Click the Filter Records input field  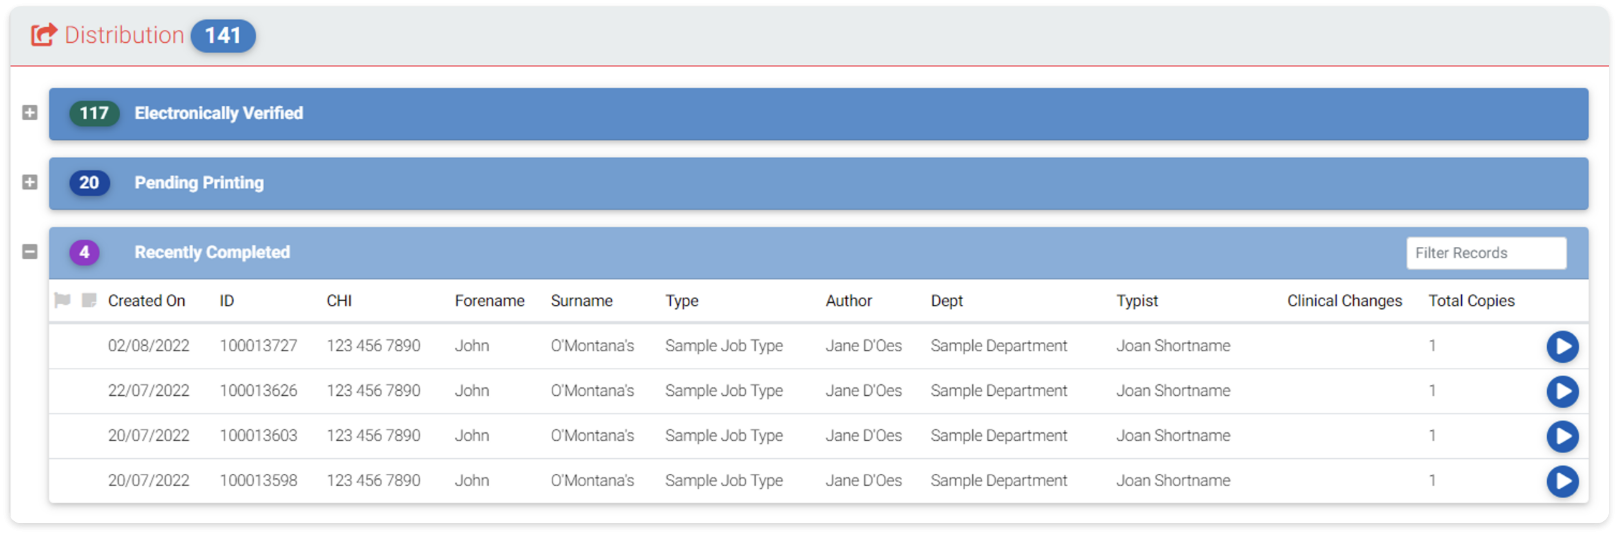tap(1485, 253)
